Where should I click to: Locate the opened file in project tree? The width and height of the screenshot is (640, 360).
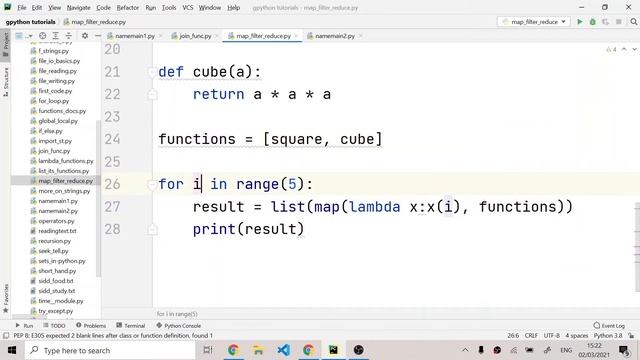[x=42, y=36]
